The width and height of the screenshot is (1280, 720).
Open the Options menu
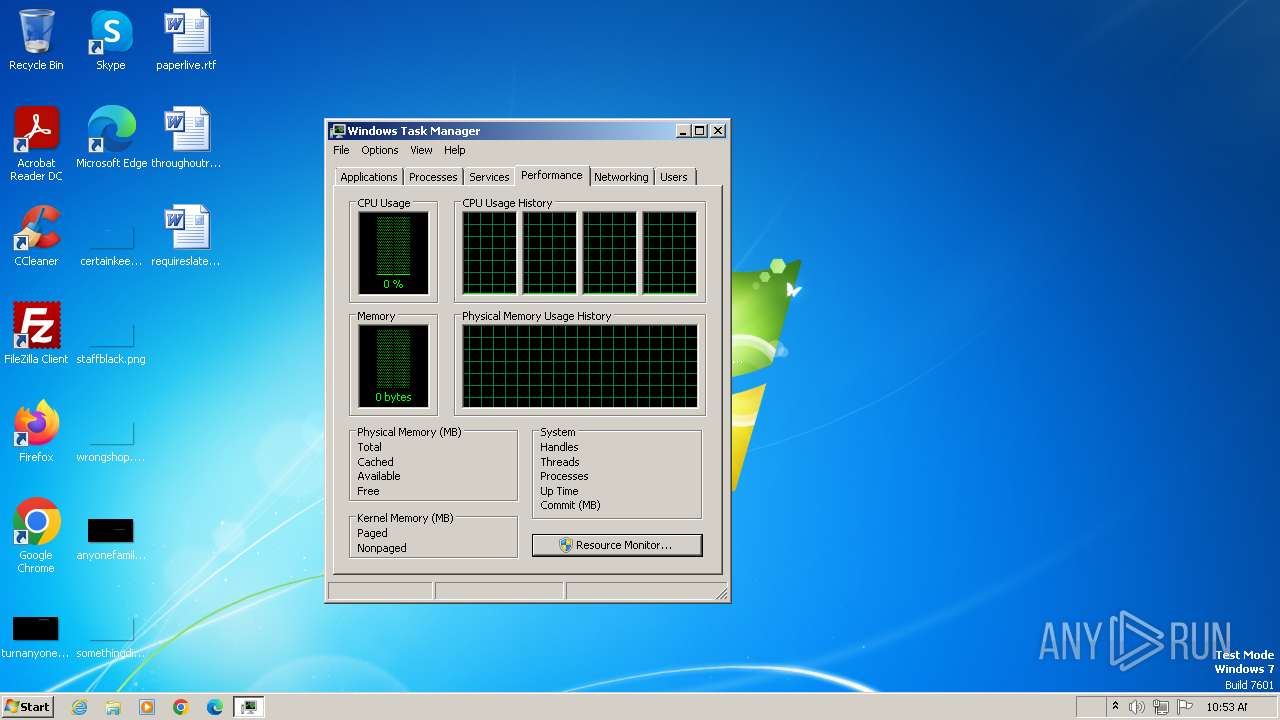click(380, 150)
